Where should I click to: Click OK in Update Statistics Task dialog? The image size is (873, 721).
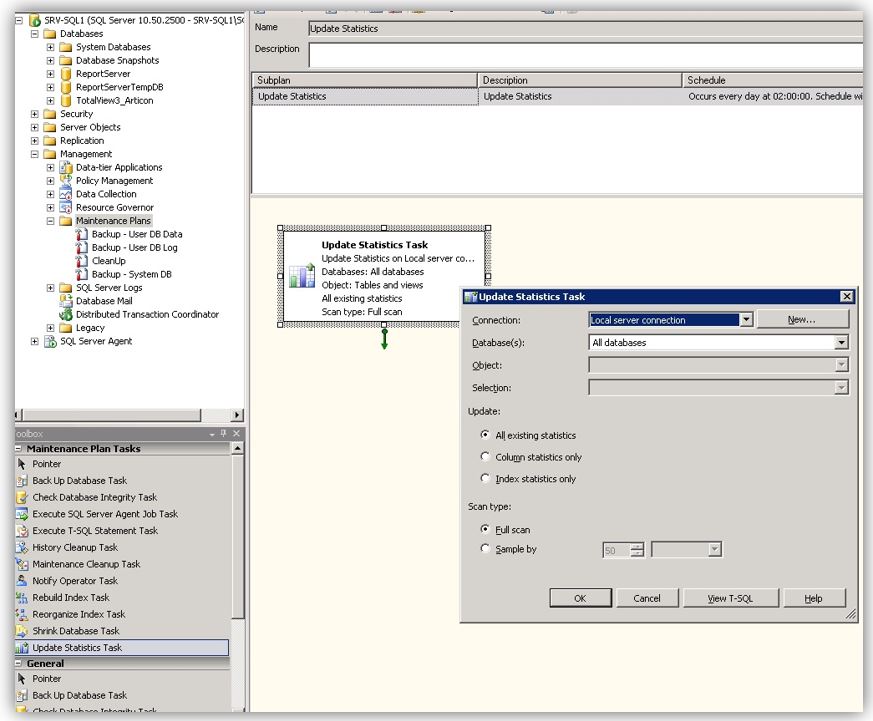[x=580, y=599]
